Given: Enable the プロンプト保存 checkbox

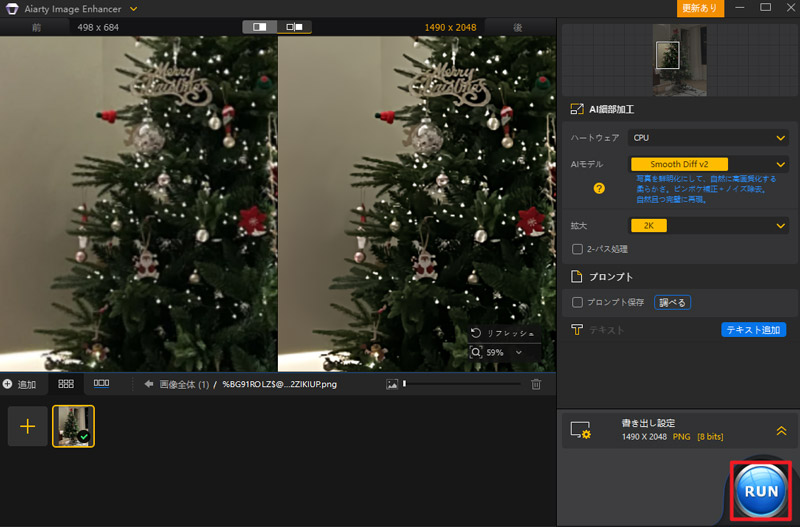Looking at the screenshot, I should click(577, 302).
